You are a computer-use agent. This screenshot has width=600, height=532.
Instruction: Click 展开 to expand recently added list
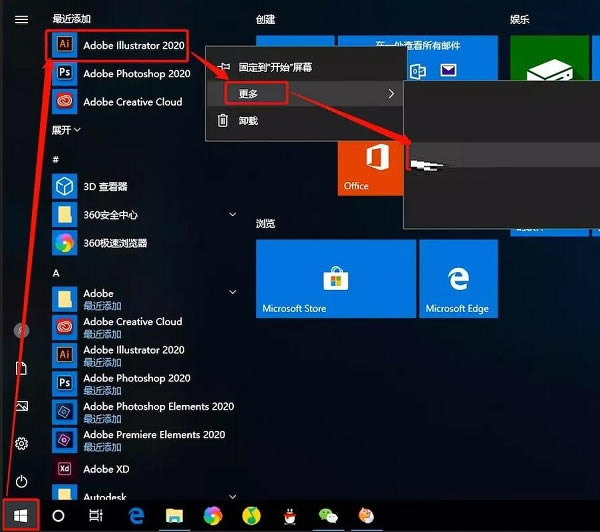[66, 130]
